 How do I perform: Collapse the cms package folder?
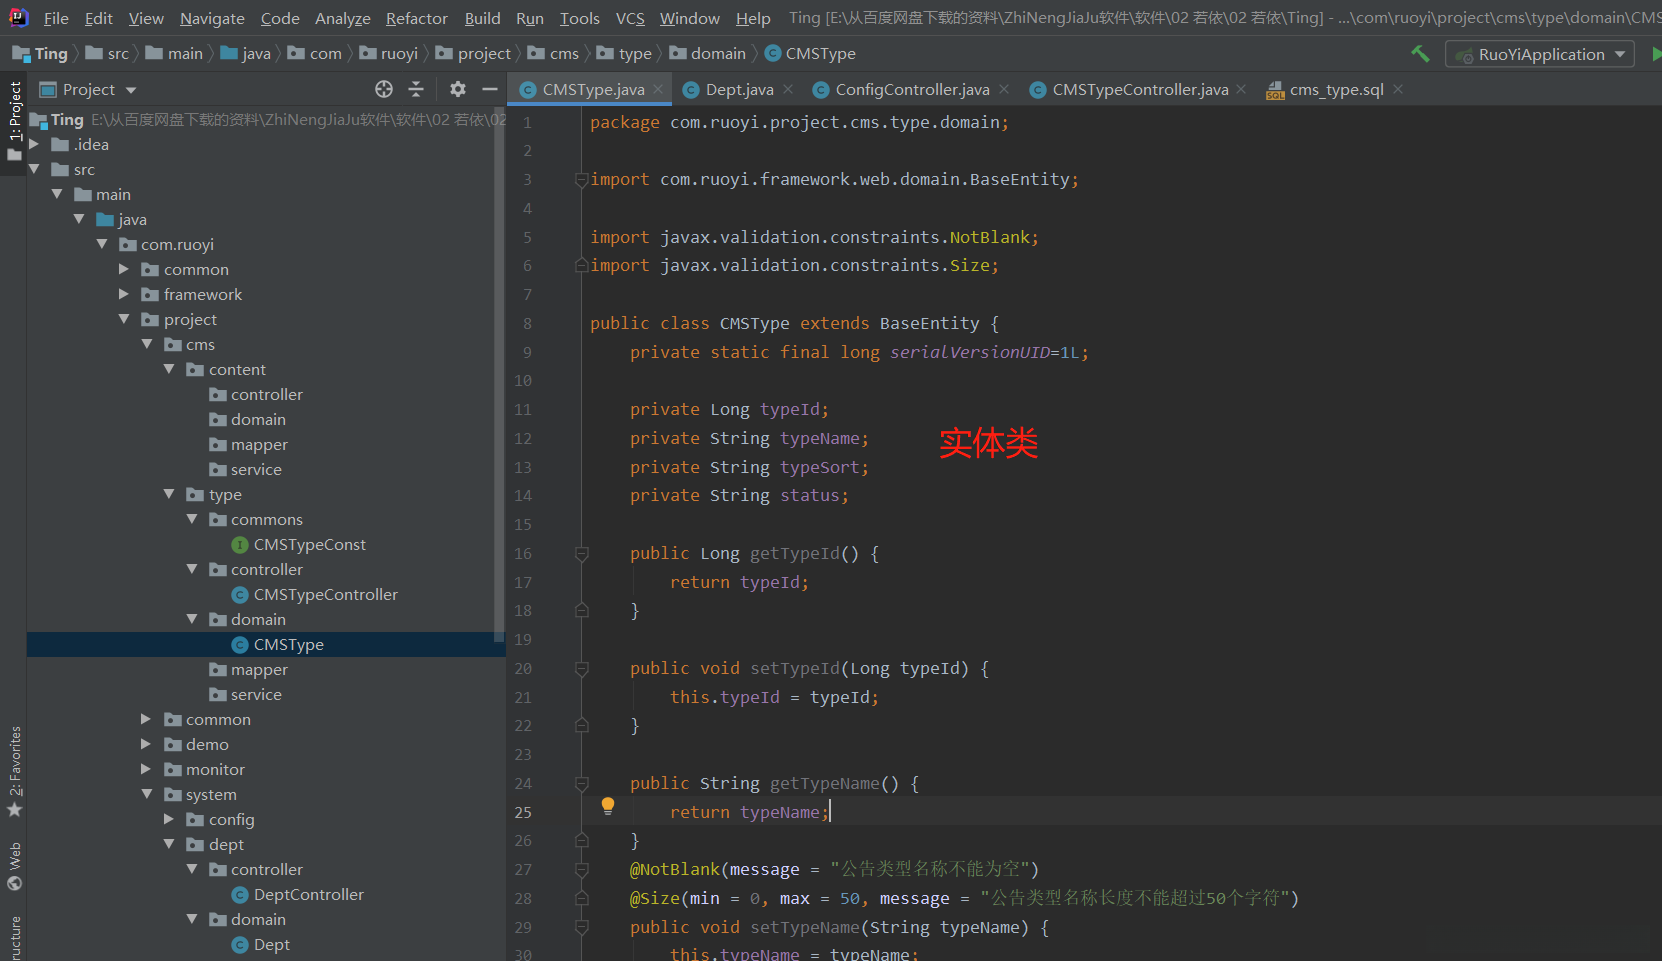[147, 345]
